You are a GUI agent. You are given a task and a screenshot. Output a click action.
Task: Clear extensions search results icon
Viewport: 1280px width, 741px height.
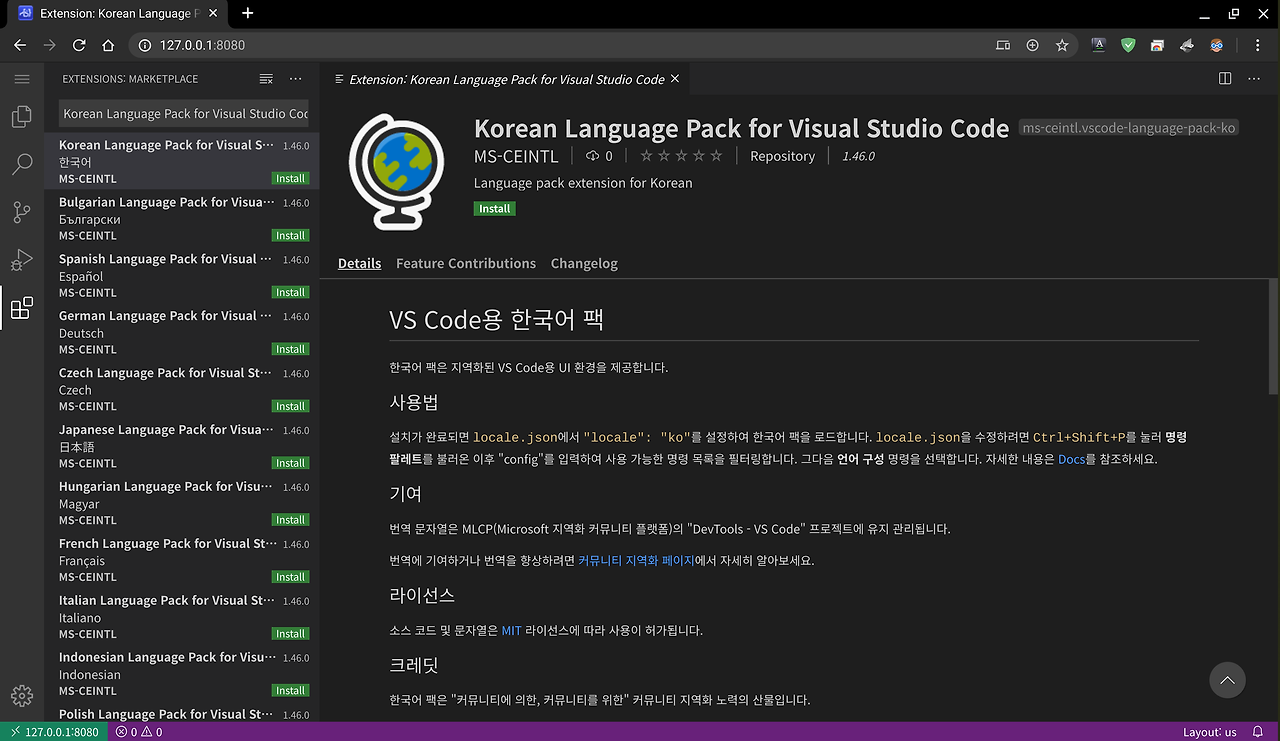click(x=266, y=79)
